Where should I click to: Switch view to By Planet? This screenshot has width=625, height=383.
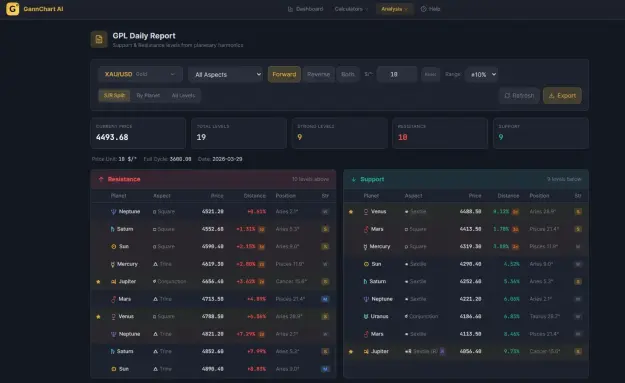(x=148, y=96)
